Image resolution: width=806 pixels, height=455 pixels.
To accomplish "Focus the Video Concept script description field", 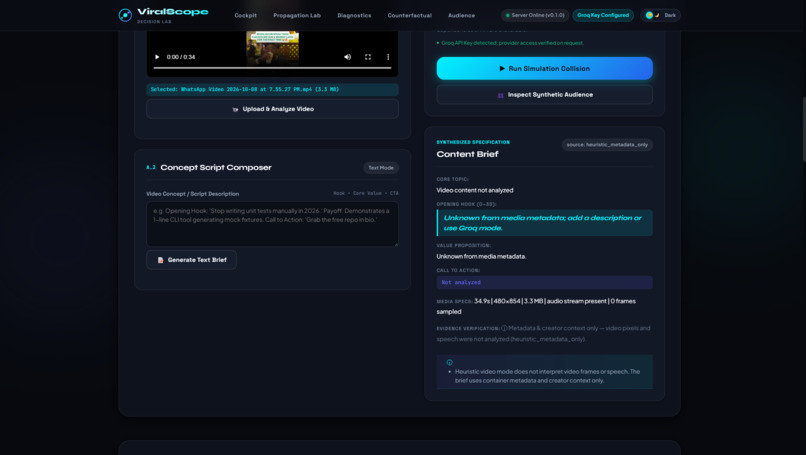I will [272, 224].
